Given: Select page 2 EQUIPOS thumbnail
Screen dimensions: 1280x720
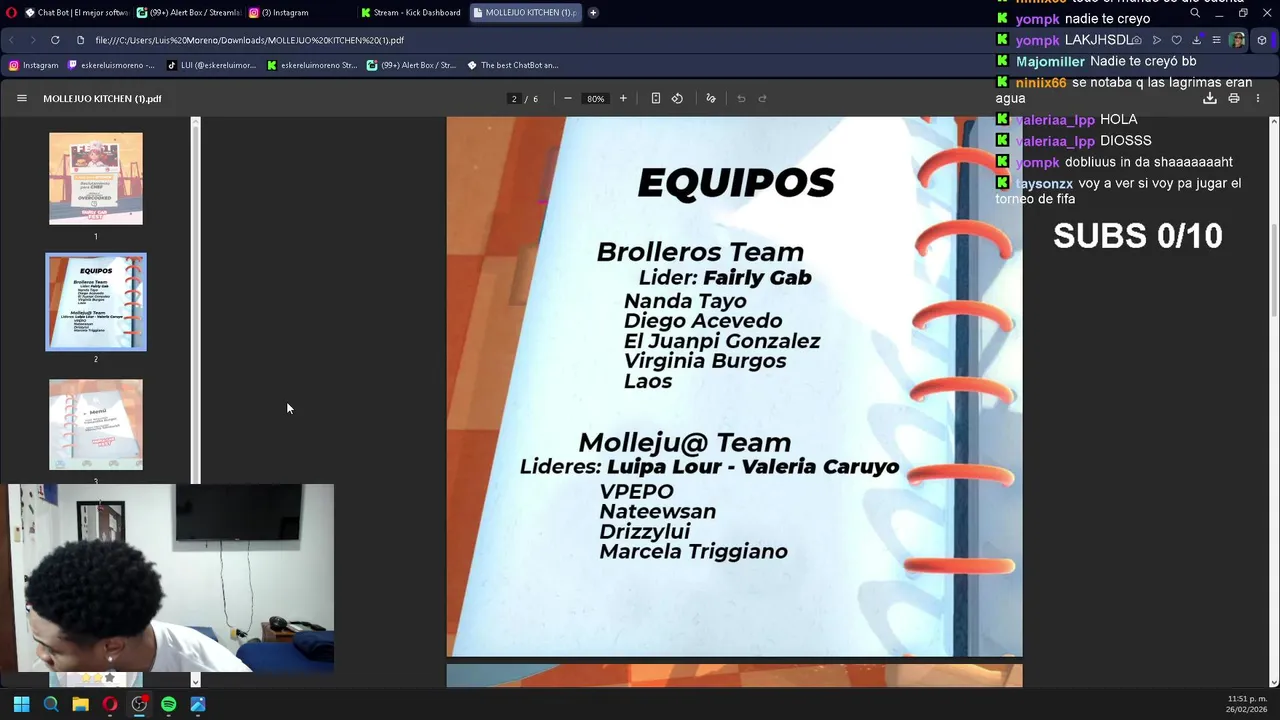Looking at the screenshot, I should pos(96,302).
